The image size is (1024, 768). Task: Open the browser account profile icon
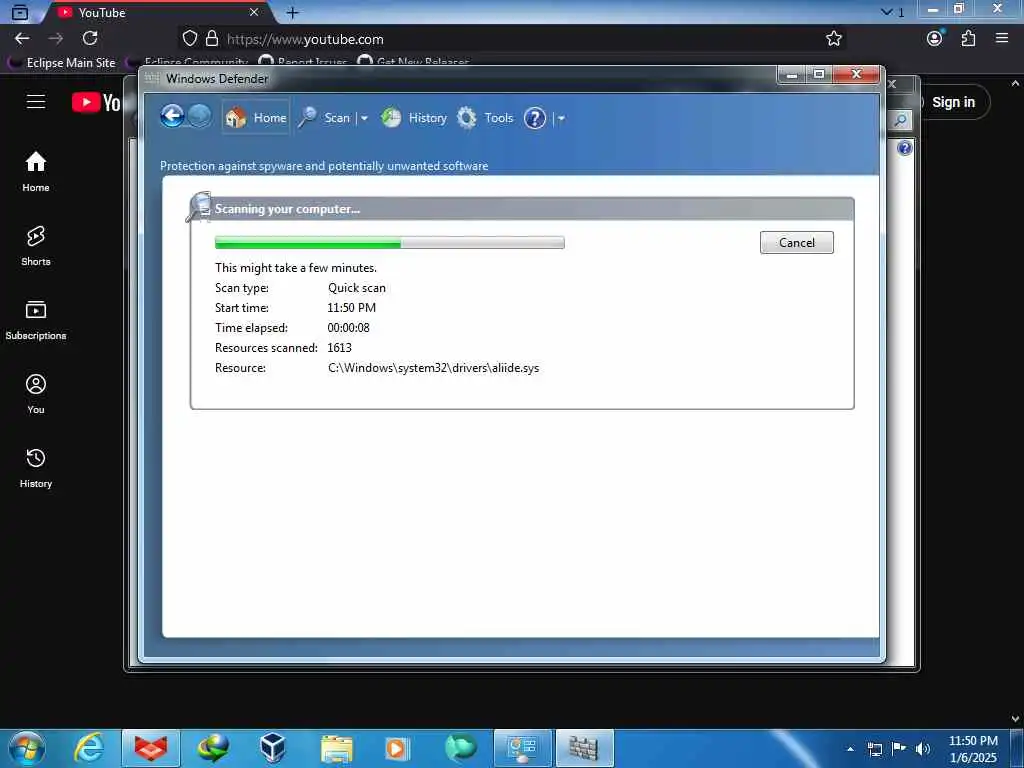[935, 39]
